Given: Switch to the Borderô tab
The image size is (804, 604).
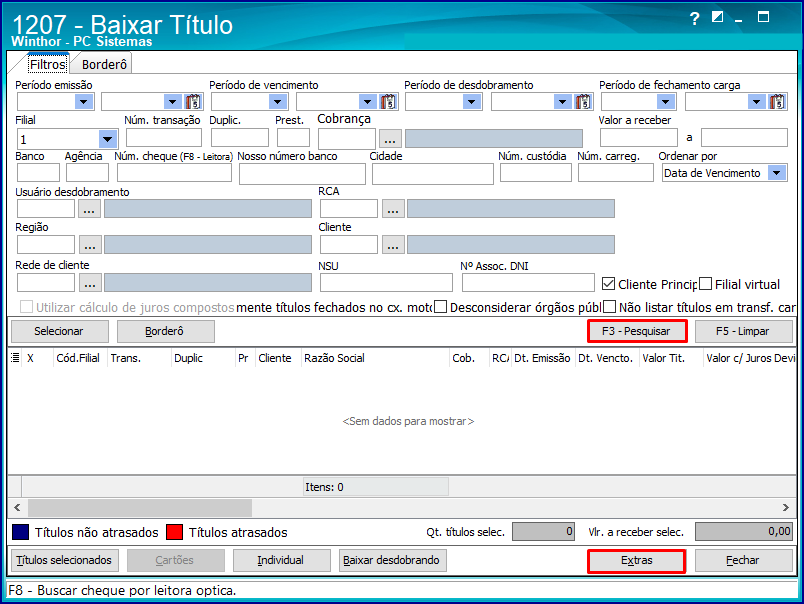Looking at the screenshot, I should click(x=104, y=64).
